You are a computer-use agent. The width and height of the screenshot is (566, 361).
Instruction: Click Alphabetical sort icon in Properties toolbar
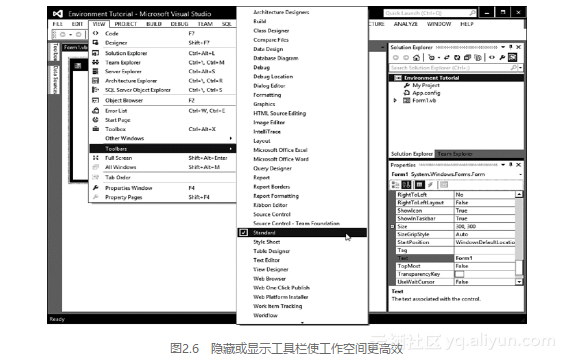(x=406, y=185)
